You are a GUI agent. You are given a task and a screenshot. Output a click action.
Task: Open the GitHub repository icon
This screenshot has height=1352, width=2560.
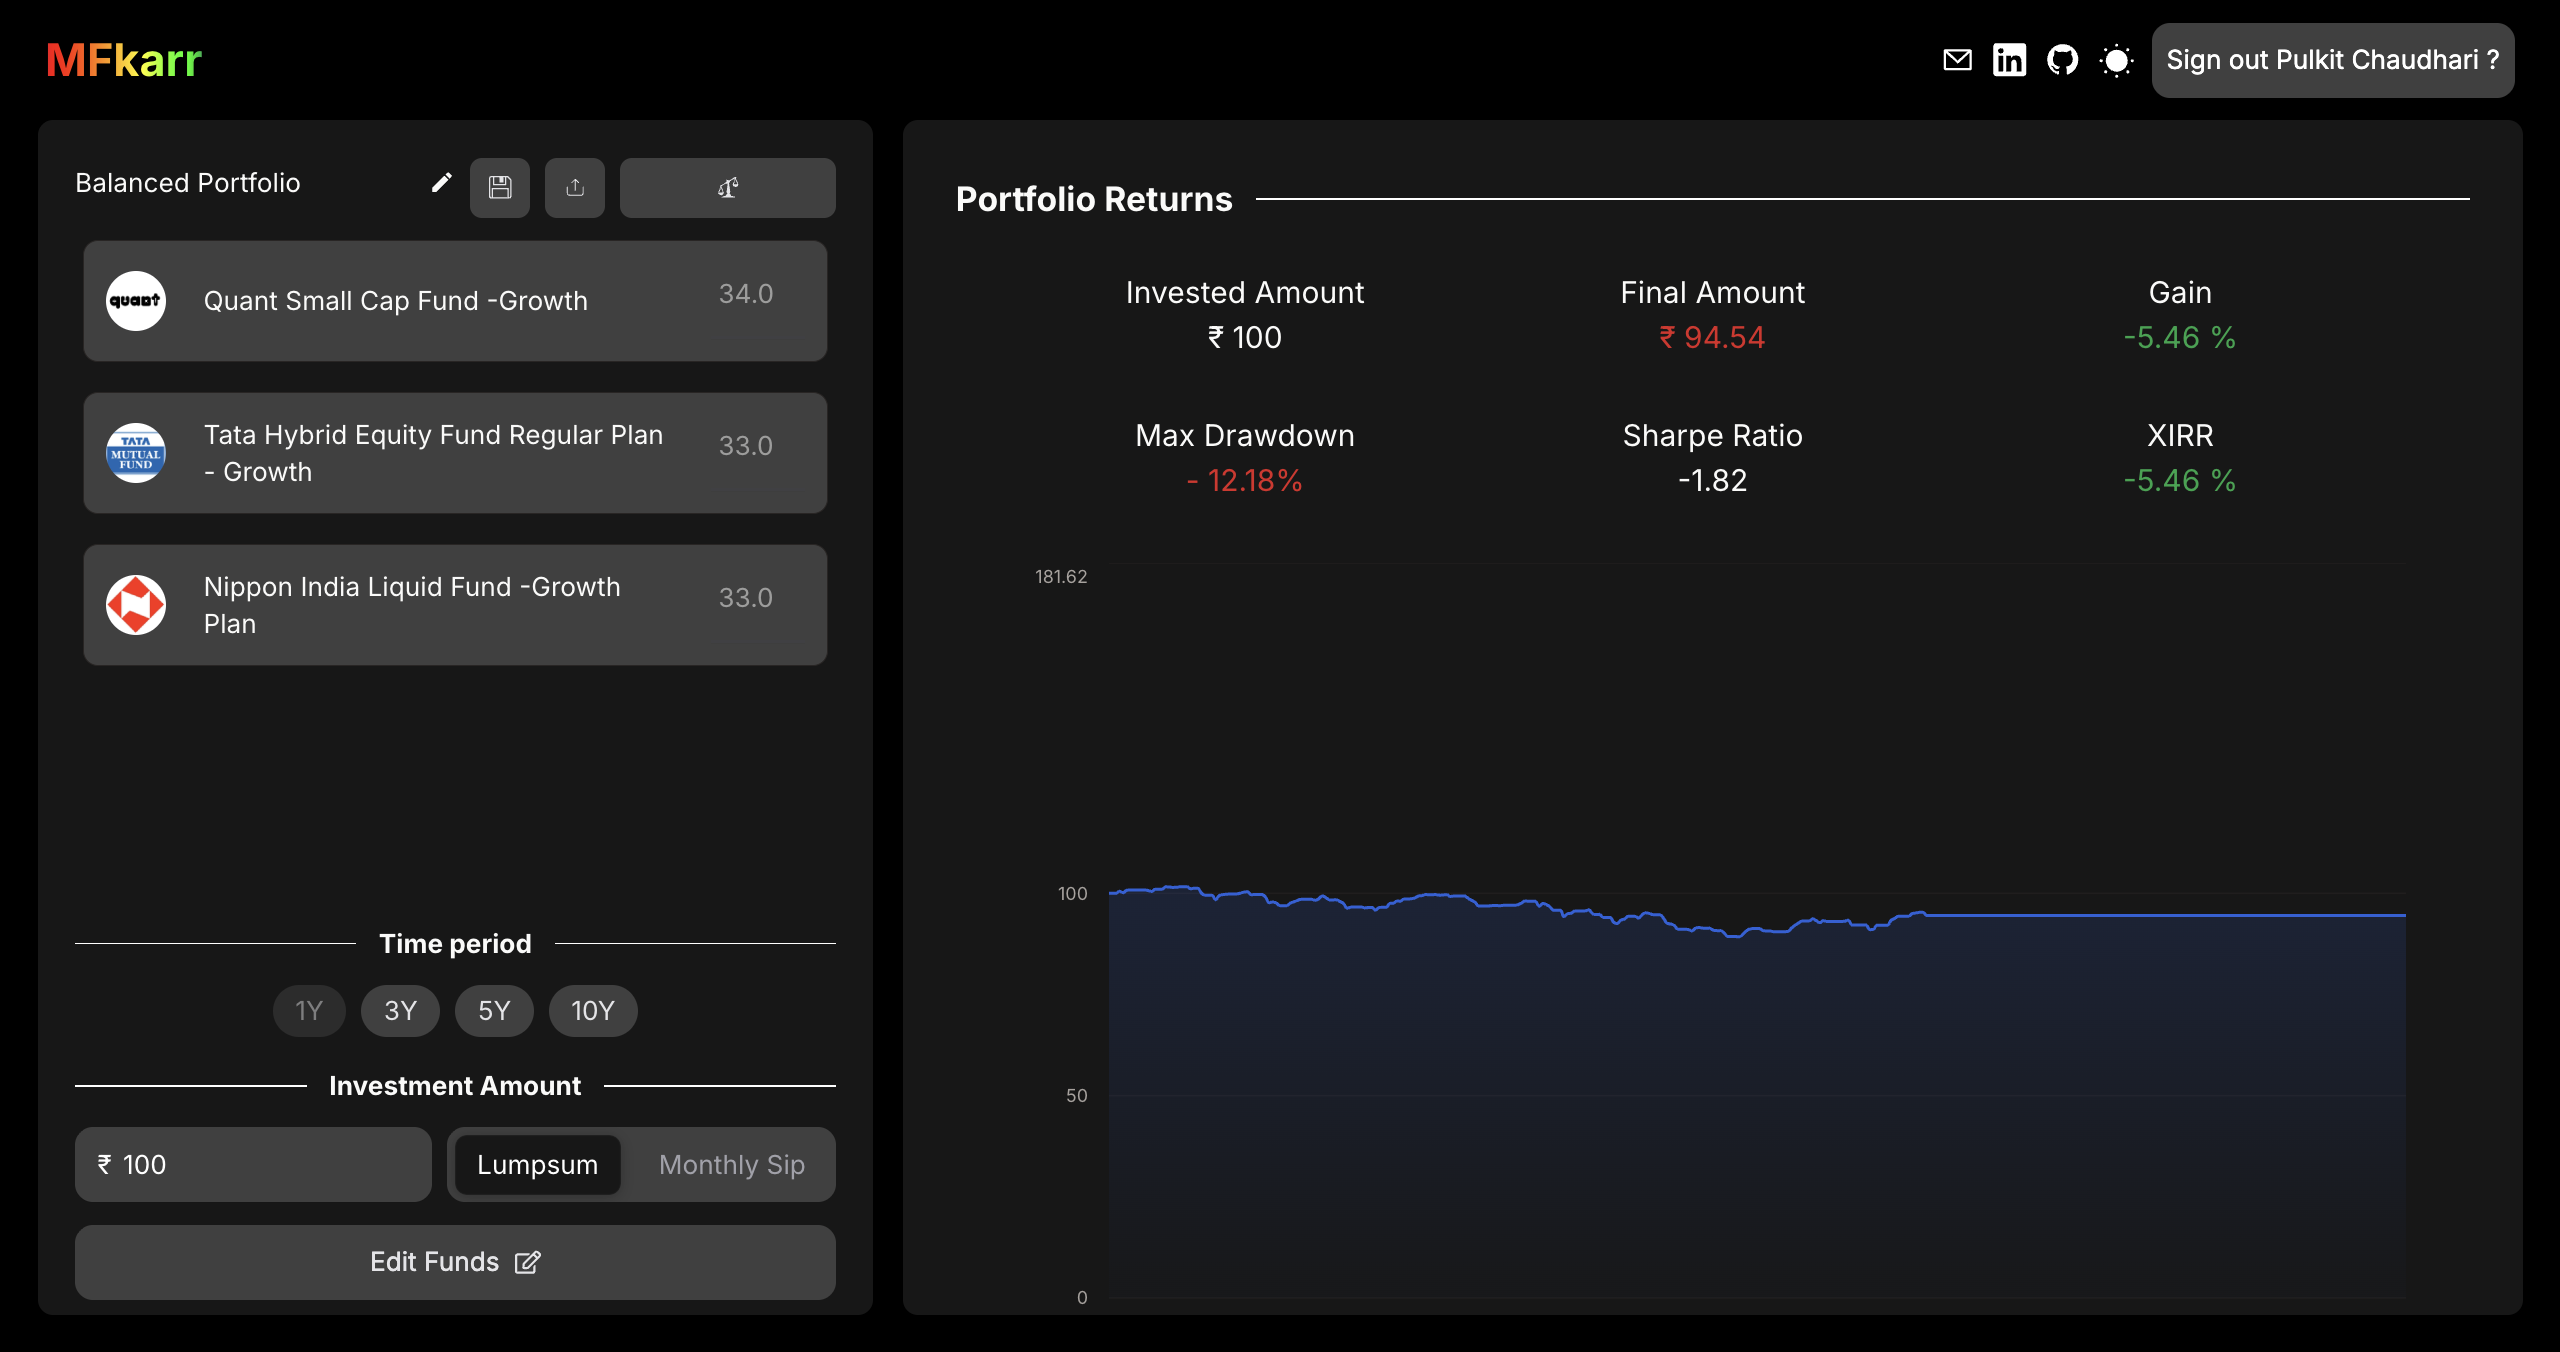(x=2062, y=60)
